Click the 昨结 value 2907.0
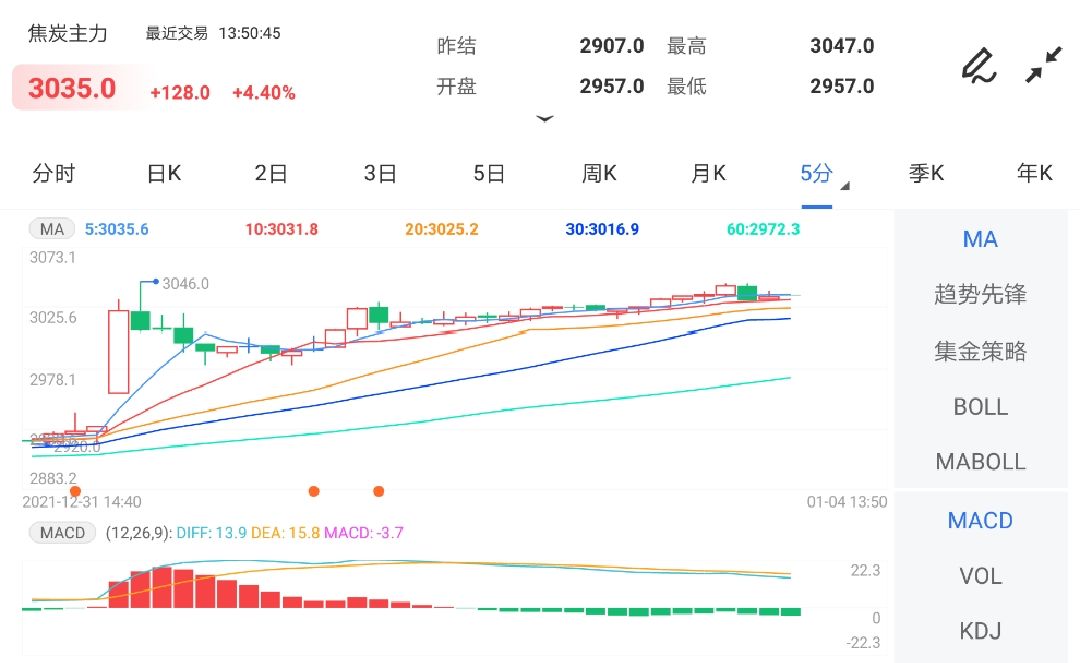This screenshot has width=1080, height=663. [x=612, y=46]
